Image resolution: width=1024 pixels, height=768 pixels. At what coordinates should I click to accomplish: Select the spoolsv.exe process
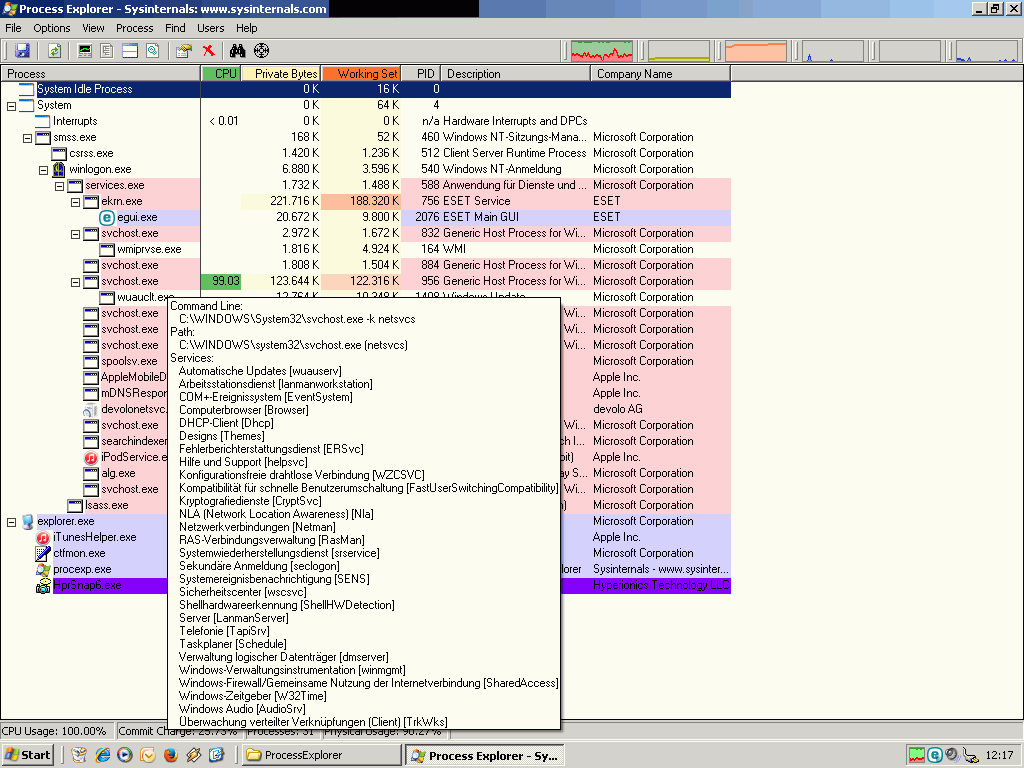click(x=129, y=361)
